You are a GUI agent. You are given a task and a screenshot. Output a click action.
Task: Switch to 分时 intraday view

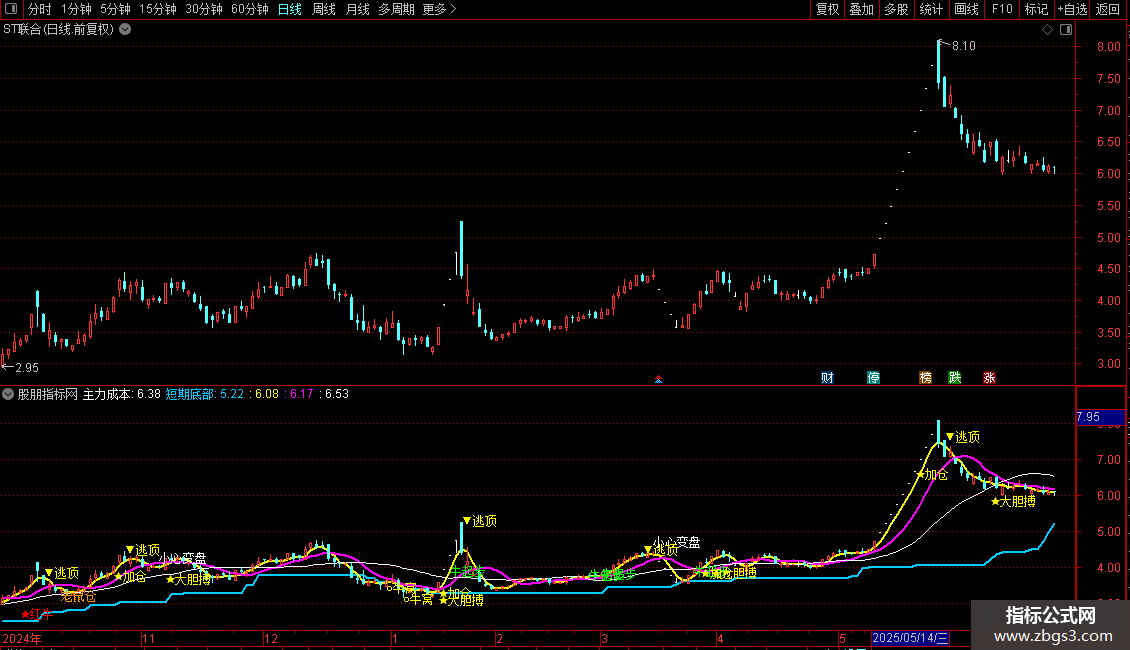[40, 9]
